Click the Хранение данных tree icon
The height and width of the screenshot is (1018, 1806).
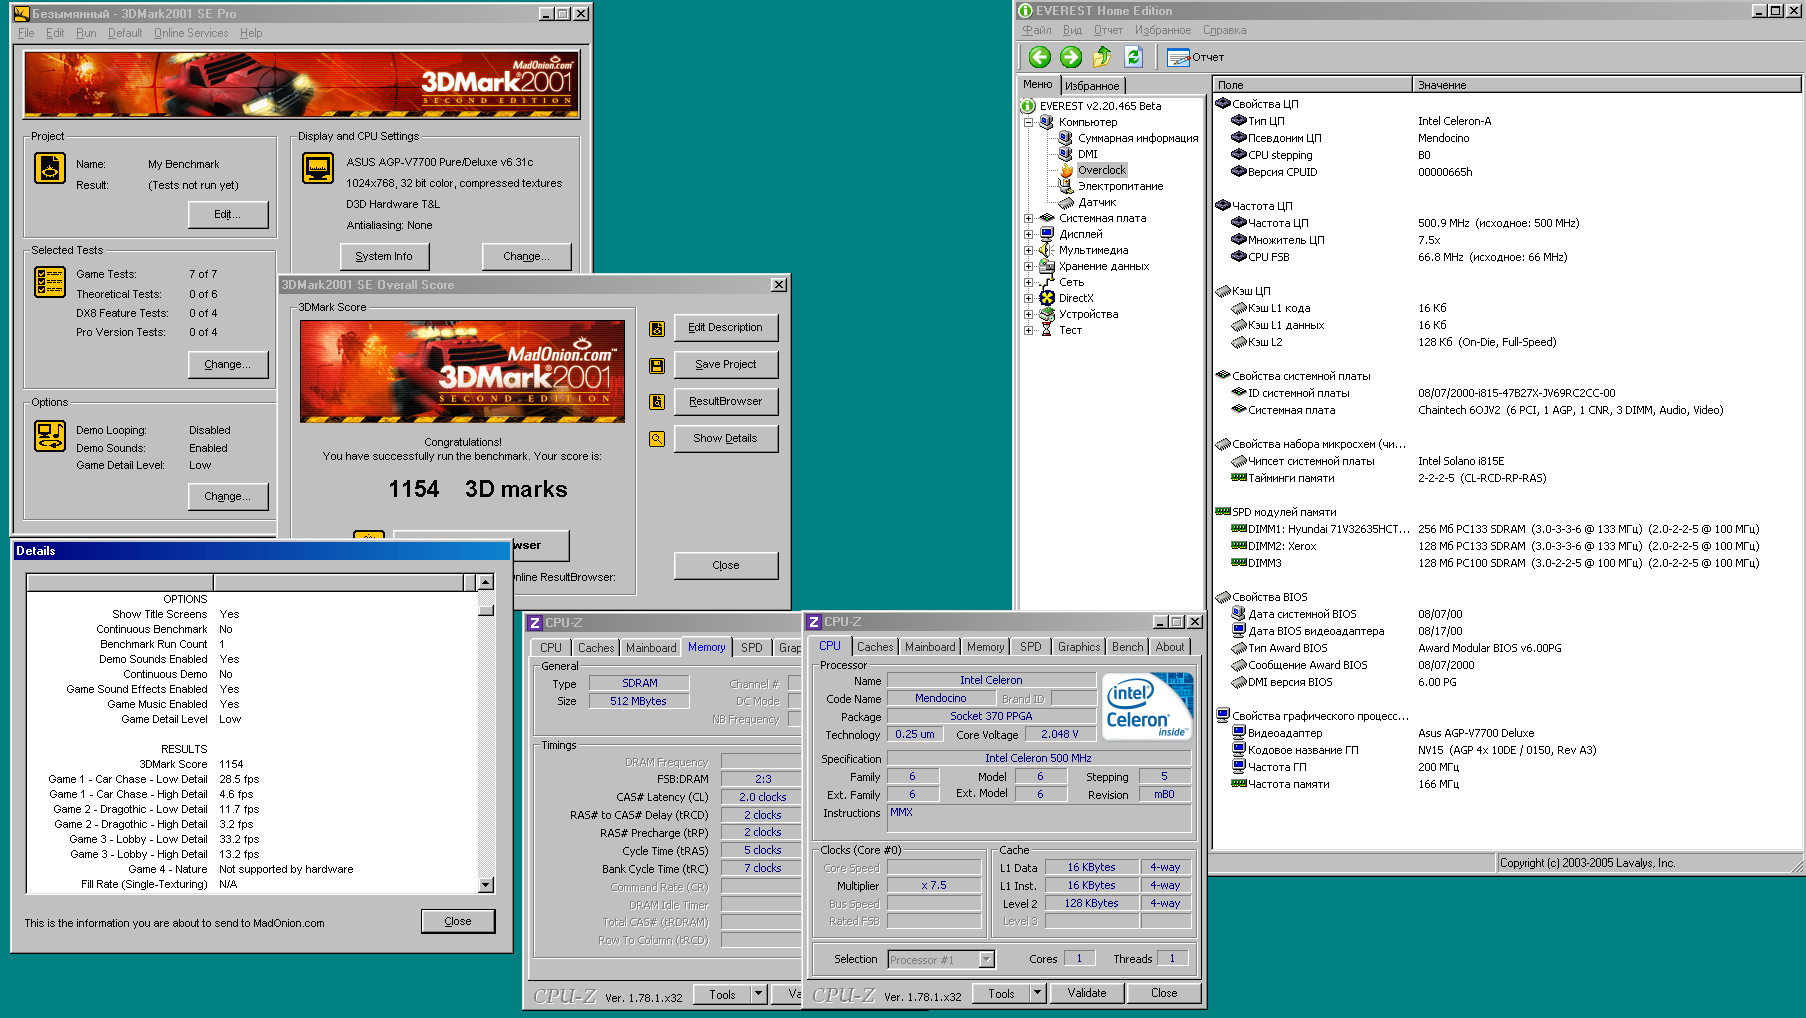click(1047, 266)
